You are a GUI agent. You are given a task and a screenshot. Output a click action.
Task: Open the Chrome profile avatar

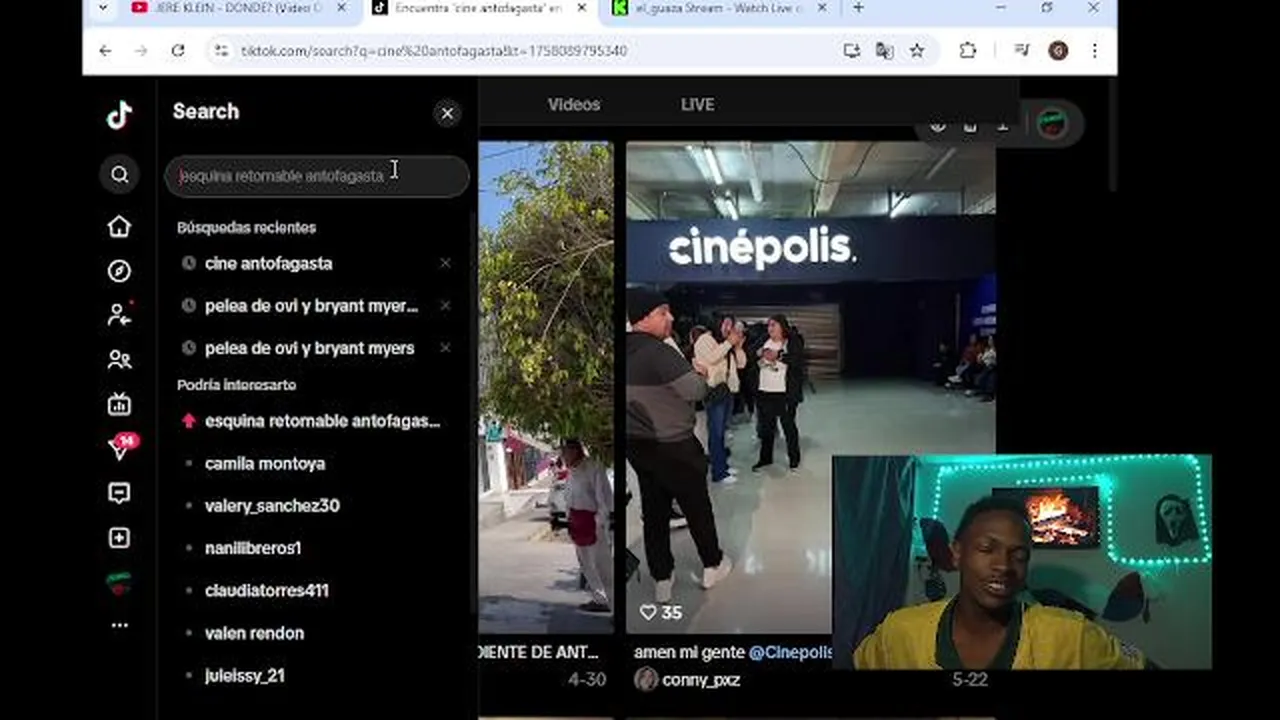[x=1057, y=50]
